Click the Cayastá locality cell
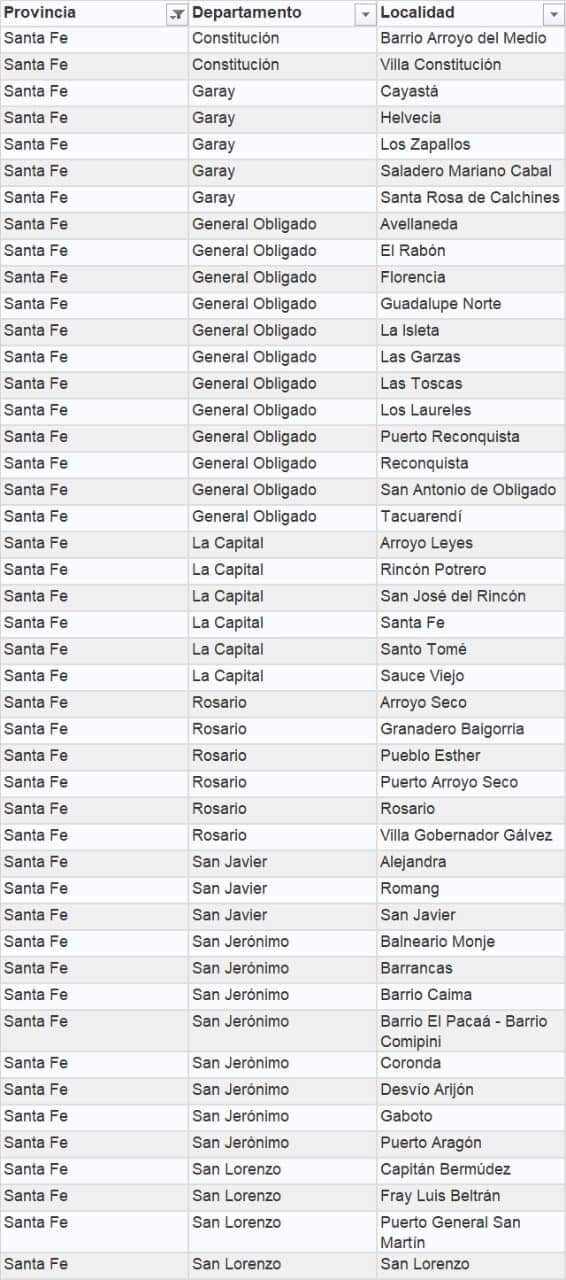566x1280 pixels. tap(471, 92)
